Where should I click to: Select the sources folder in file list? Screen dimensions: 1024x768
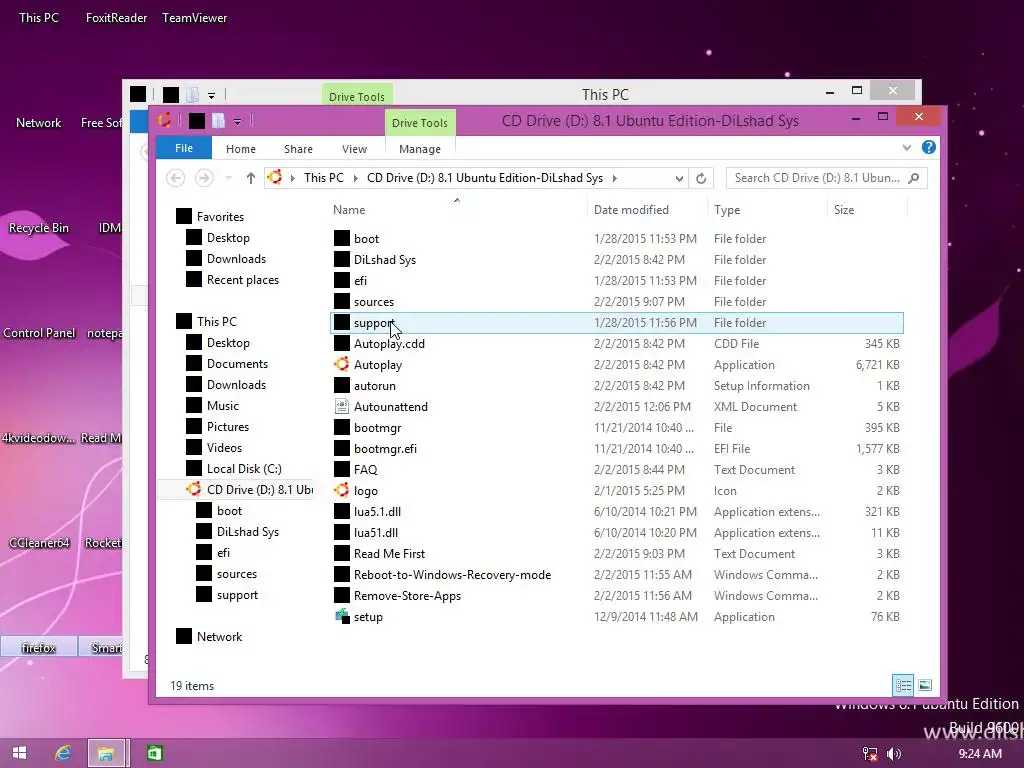(374, 302)
